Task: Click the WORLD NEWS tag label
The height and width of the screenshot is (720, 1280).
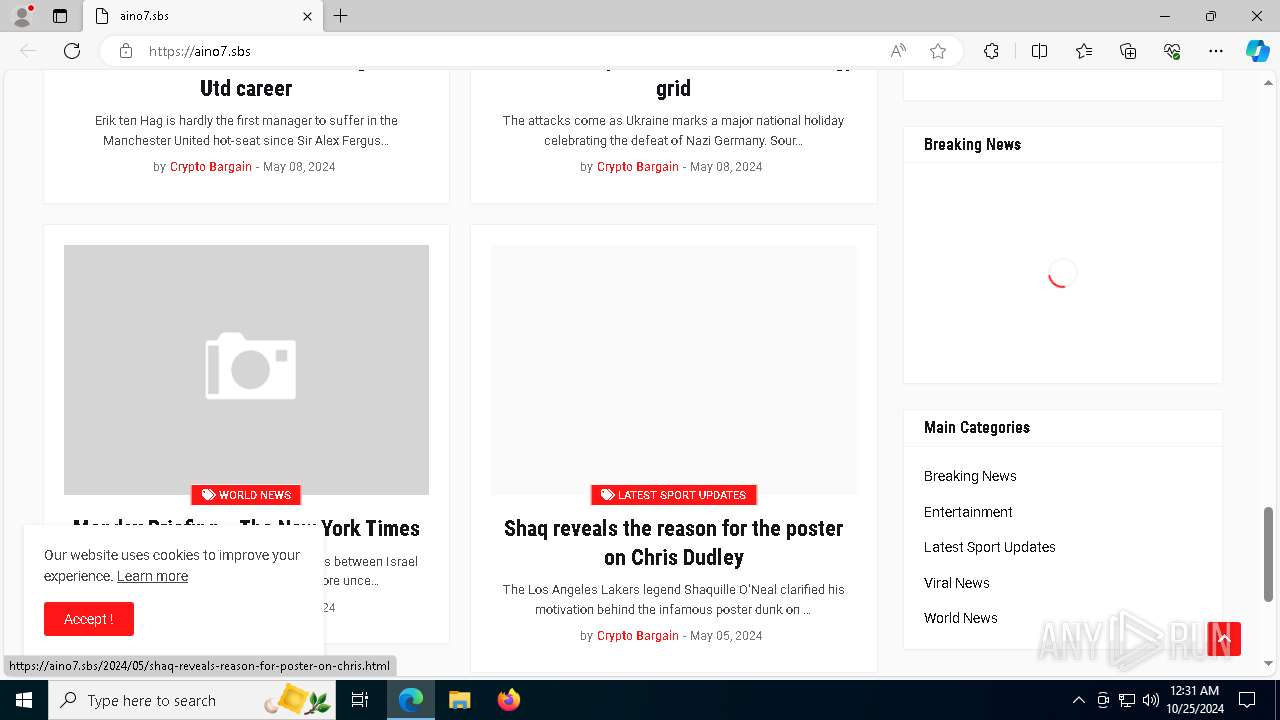Action: pyautogui.click(x=246, y=495)
